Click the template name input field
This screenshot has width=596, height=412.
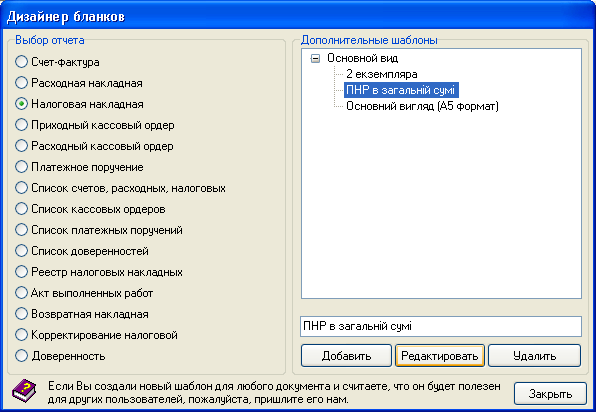point(441,326)
